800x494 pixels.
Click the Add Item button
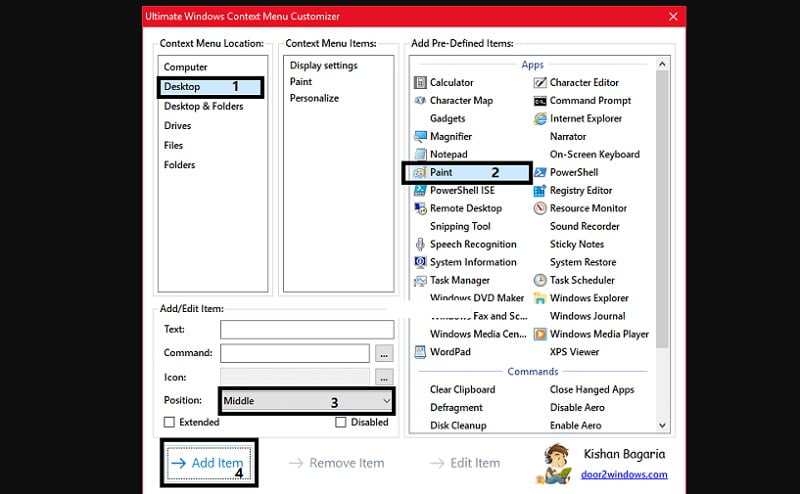(x=209, y=463)
